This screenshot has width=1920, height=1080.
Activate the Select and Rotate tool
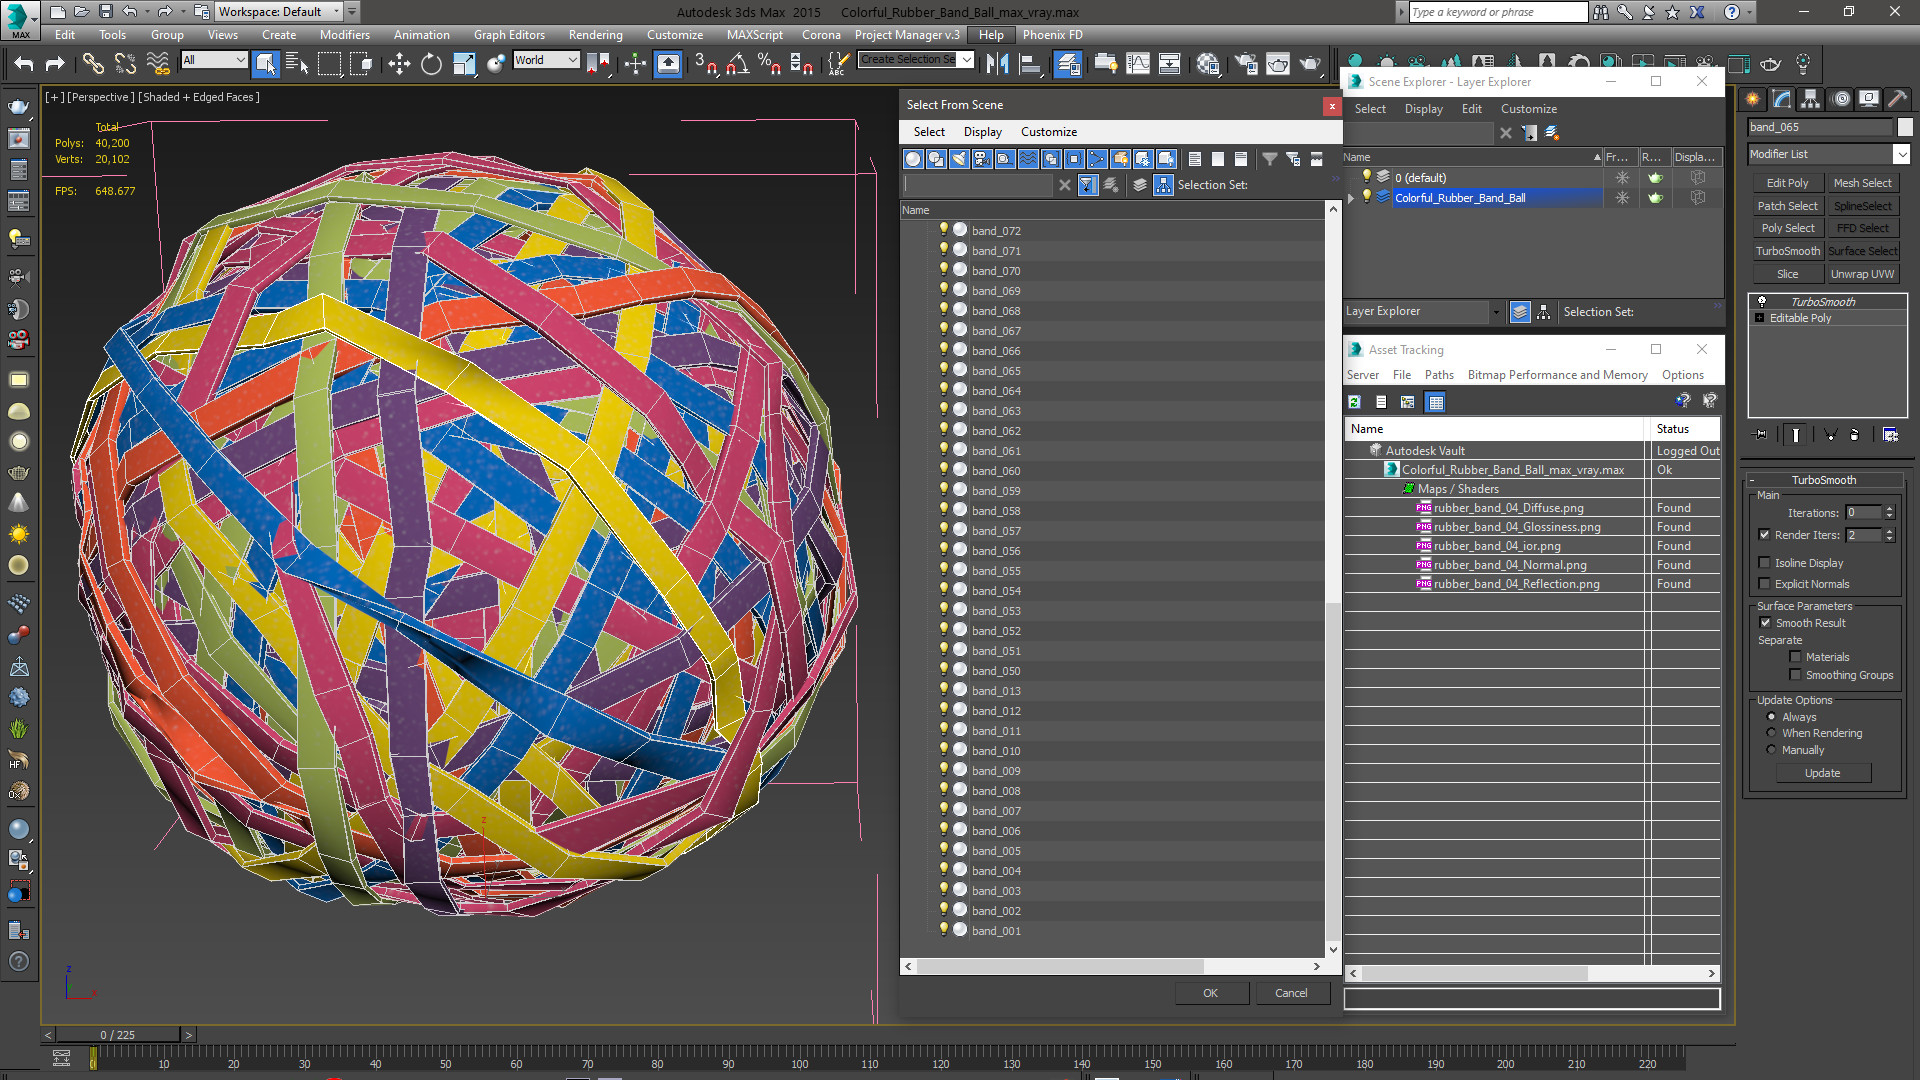(431, 64)
